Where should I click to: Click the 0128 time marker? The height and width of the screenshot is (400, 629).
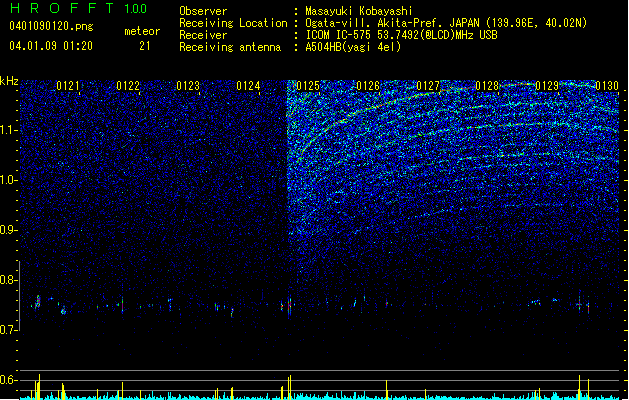point(487,86)
